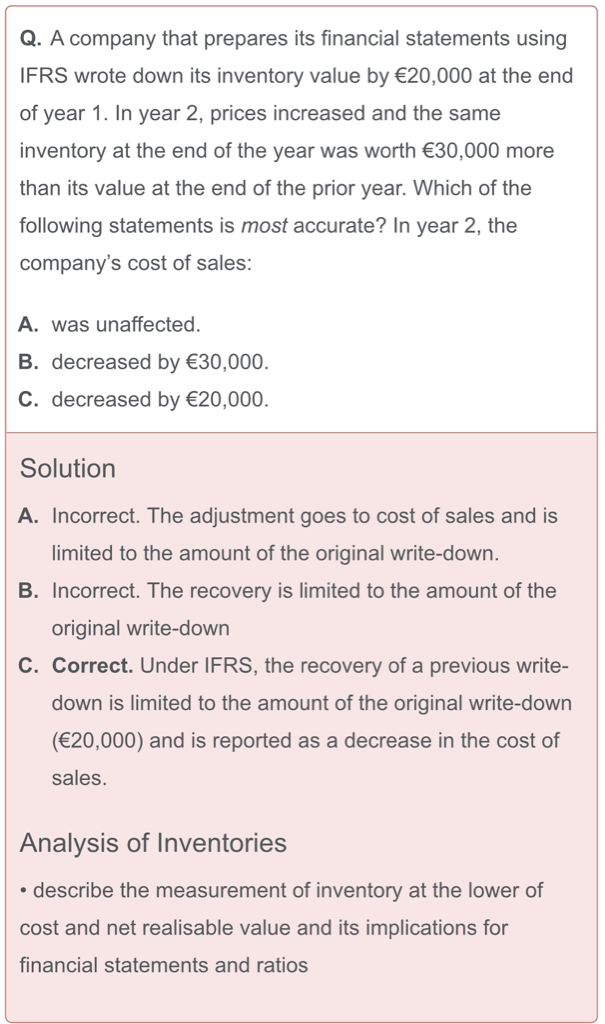Click the question's last line 'company's cost of sales:'
This screenshot has width=605, height=1024.
136,264
